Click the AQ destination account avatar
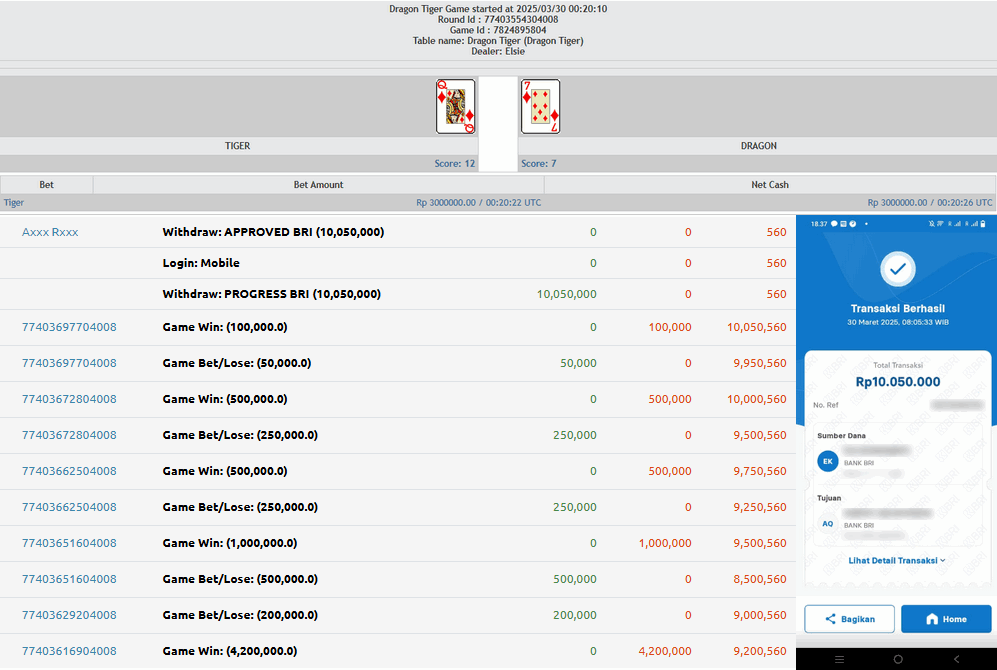This screenshot has width=997, height=670. coord(827,523)
